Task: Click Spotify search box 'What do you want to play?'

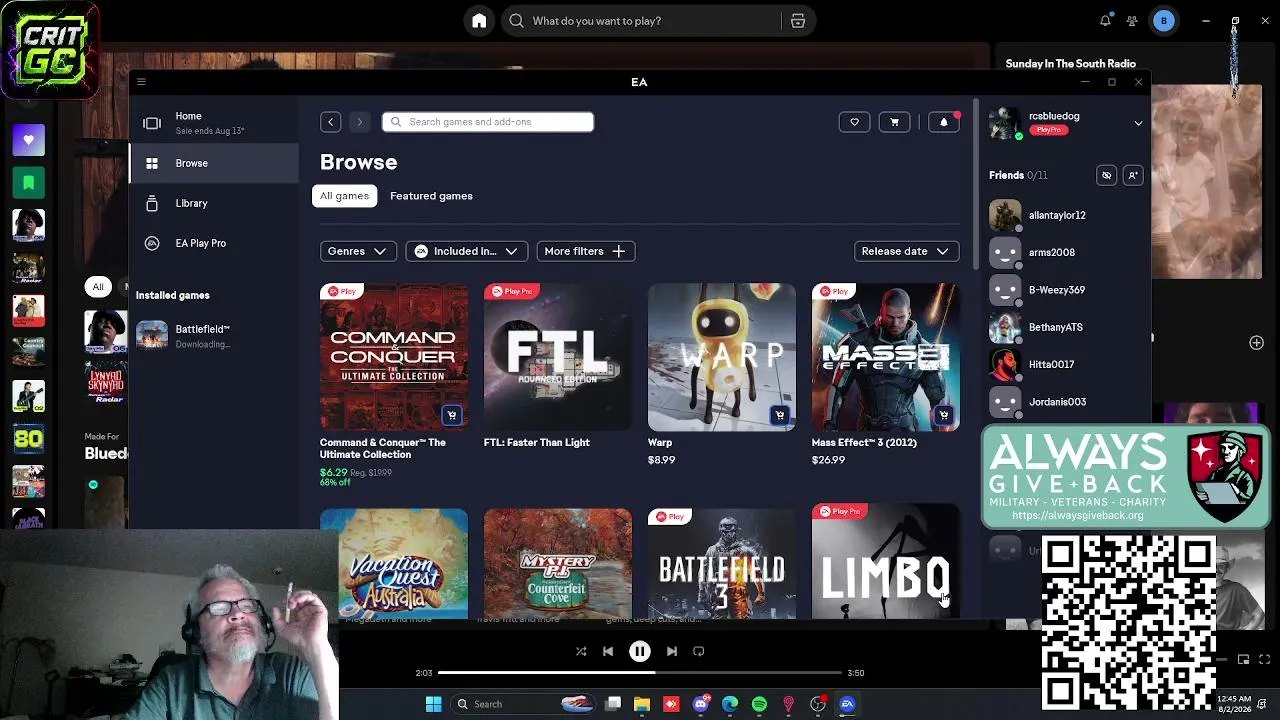Action: [x=640, y=21]
